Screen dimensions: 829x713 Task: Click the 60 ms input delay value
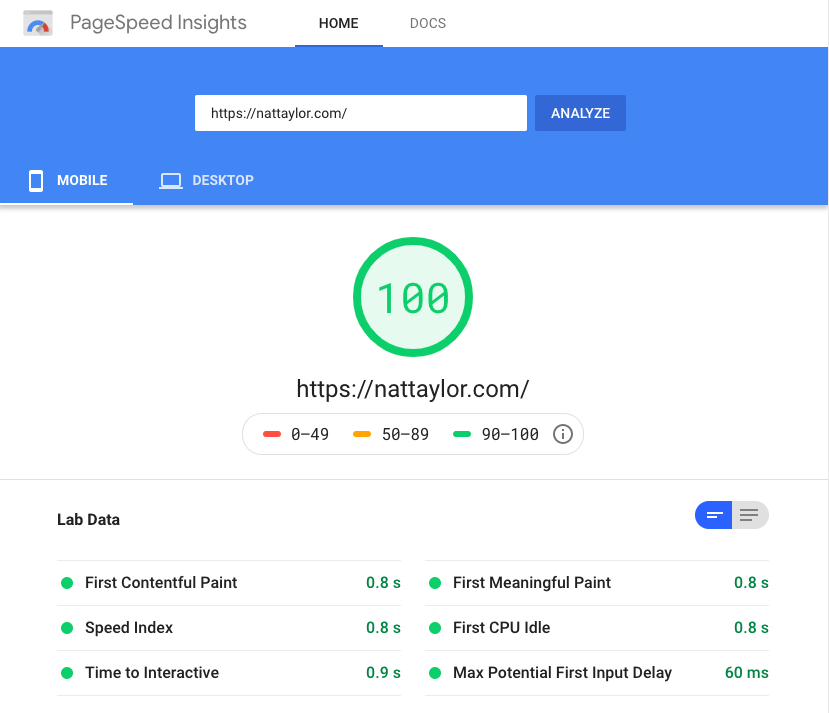pos(747,672)
